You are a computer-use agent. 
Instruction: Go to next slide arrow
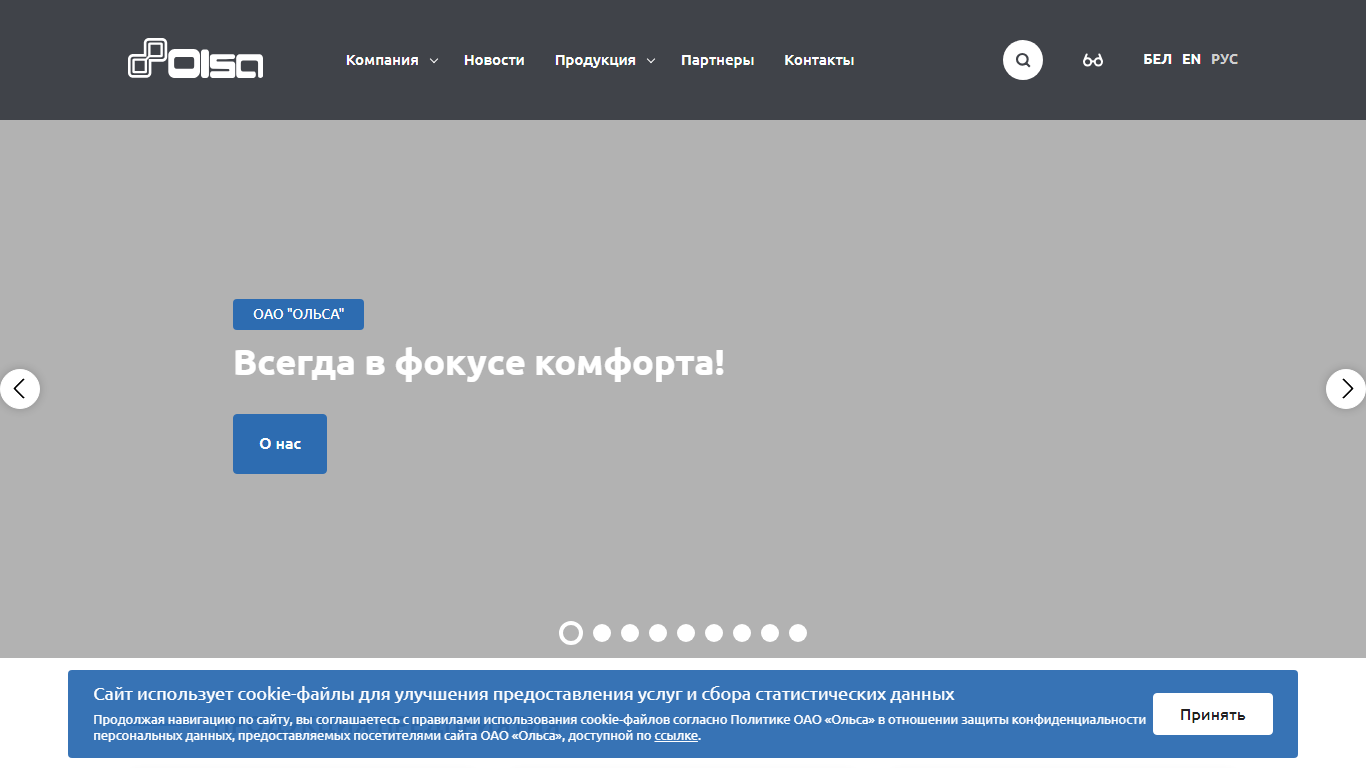(1346, 389)
